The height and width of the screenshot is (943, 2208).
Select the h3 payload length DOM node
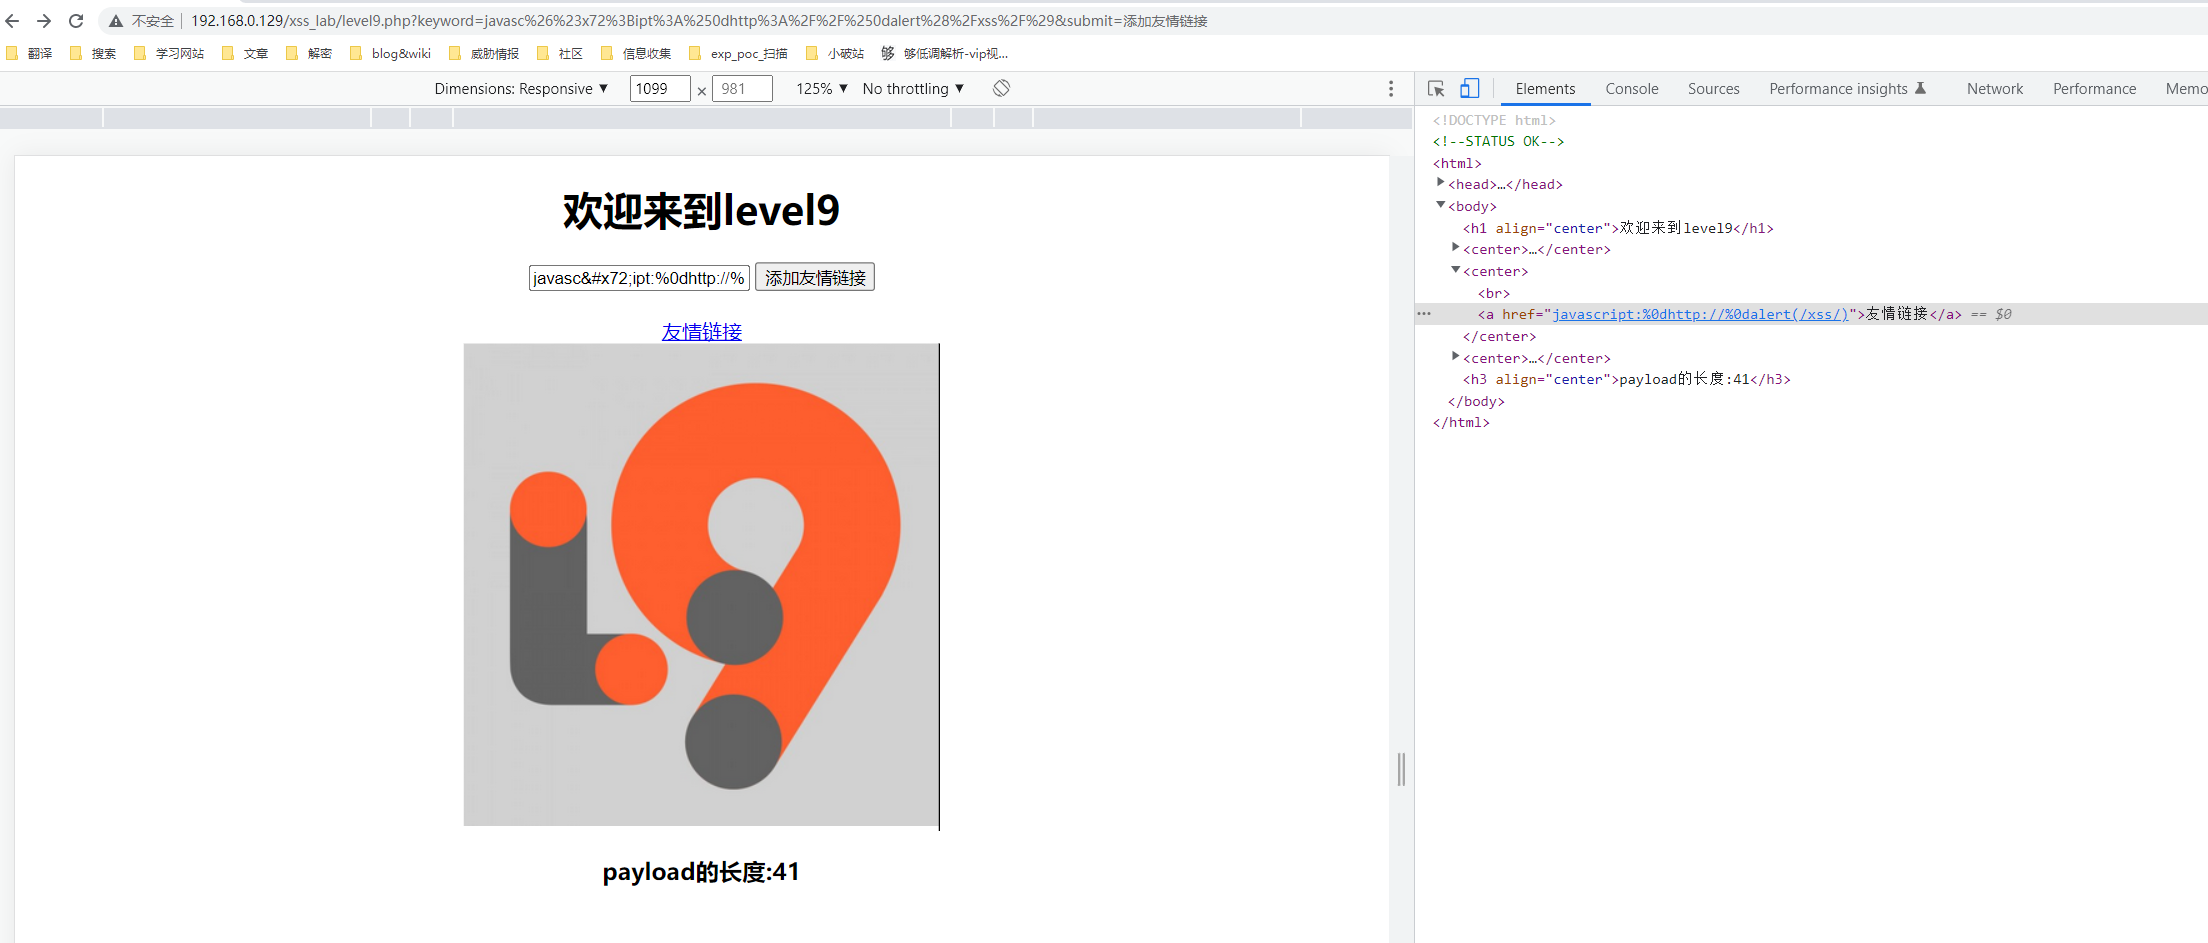pos(1626,379)
